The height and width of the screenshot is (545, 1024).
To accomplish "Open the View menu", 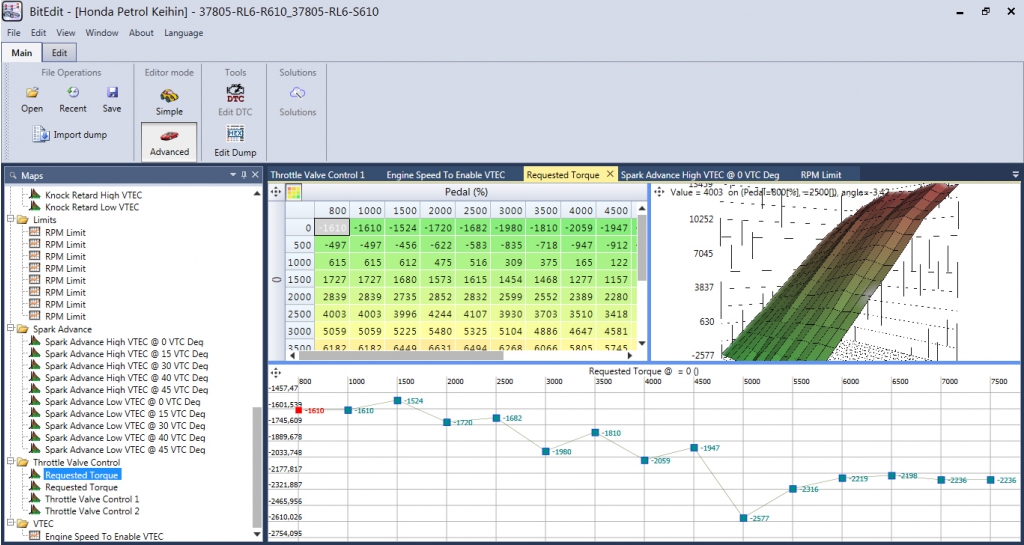I will [65, 33].
